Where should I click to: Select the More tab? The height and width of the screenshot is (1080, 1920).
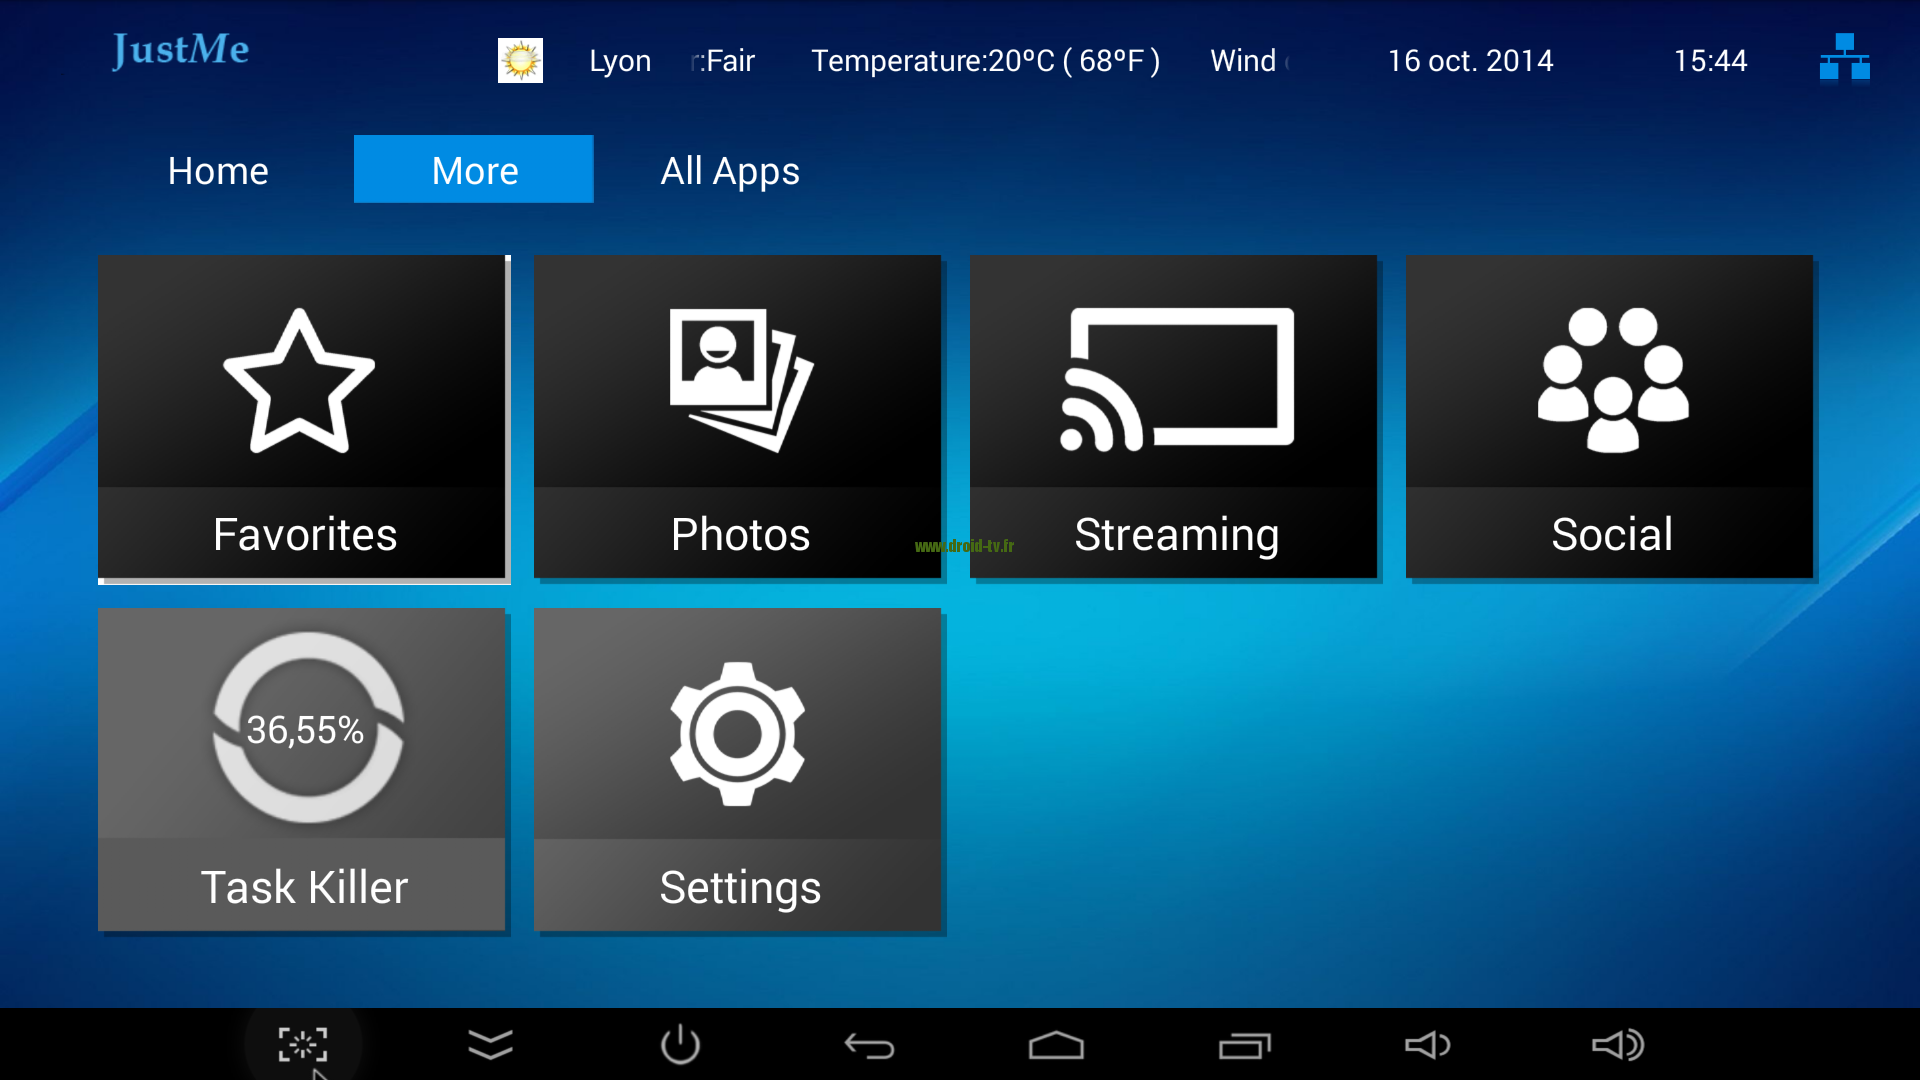(x=475, y=170)
